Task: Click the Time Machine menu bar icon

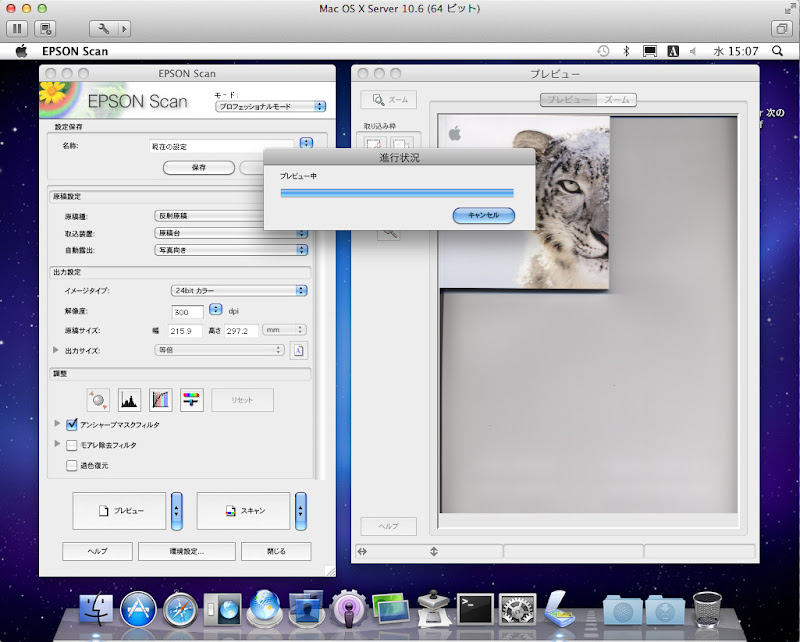Action: pyautogui.click(x=603, y=51)
